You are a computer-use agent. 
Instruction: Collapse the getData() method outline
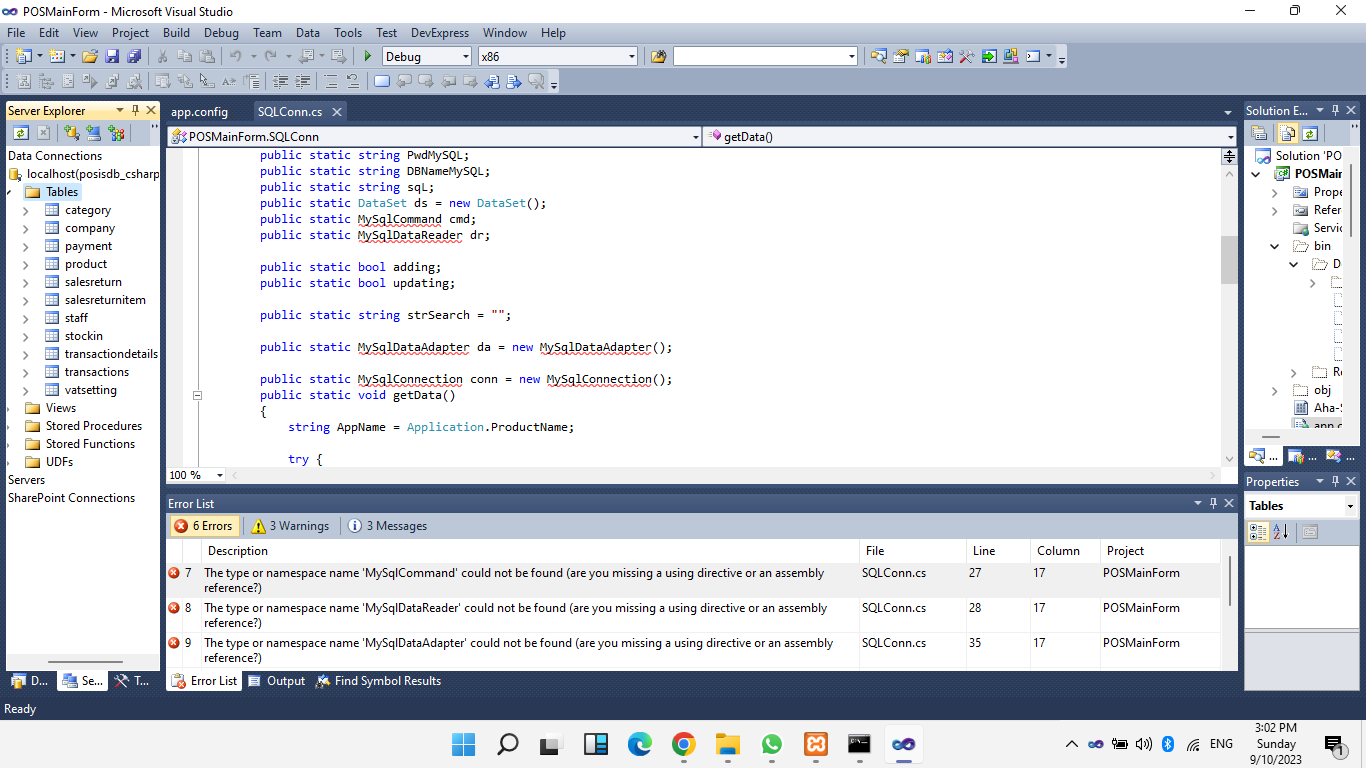coord(197,395)
